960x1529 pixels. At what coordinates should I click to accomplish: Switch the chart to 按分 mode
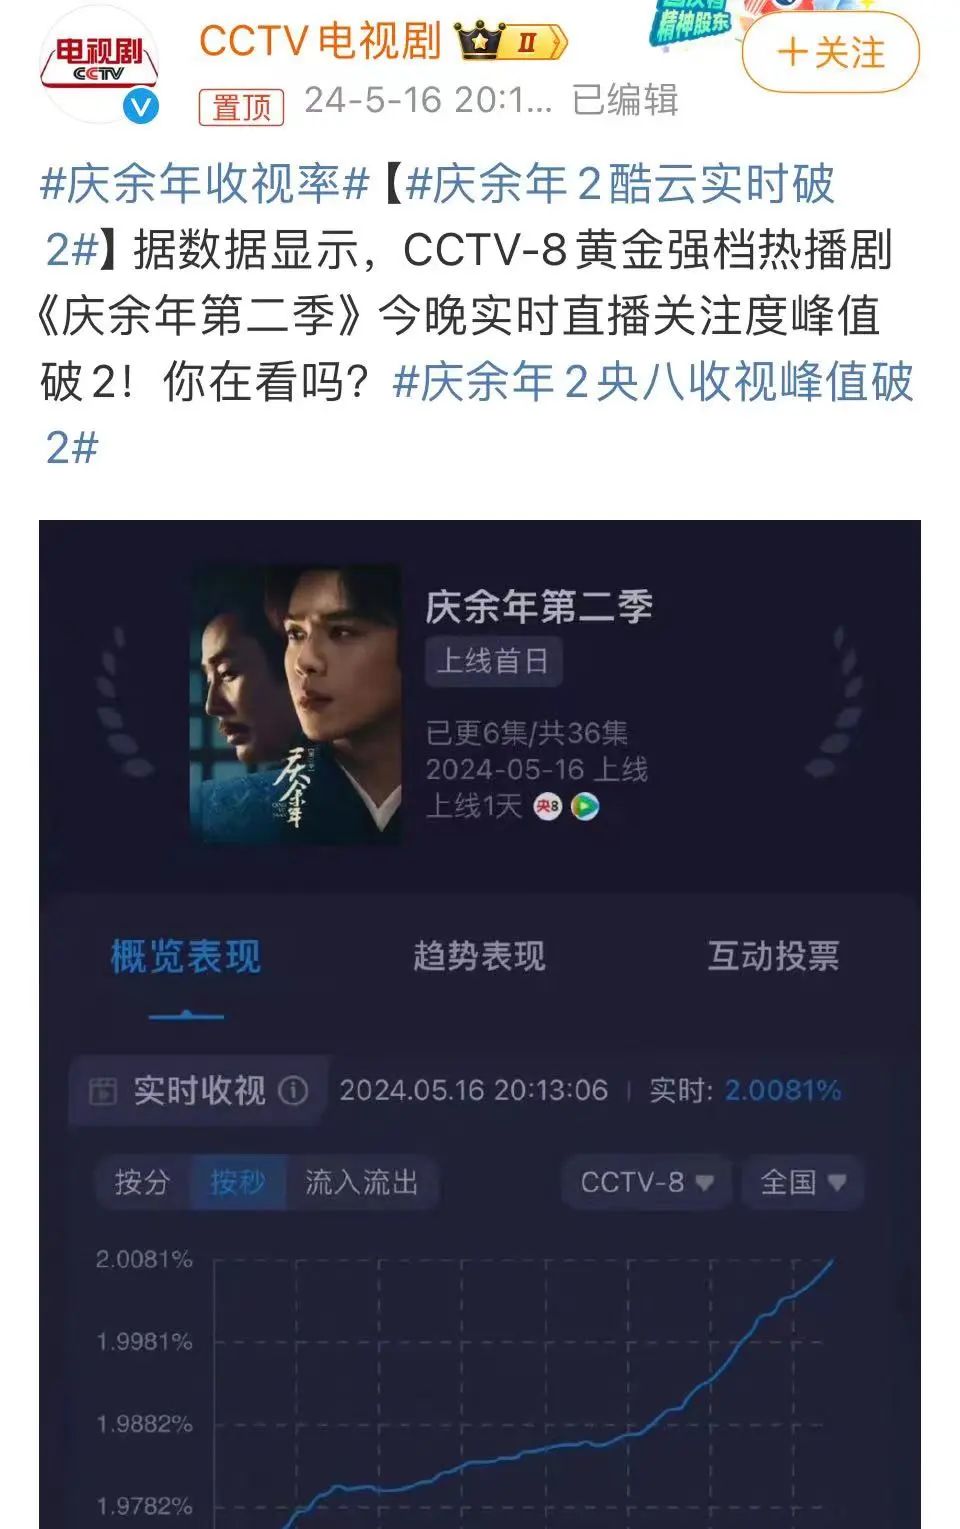[143, 1183]
